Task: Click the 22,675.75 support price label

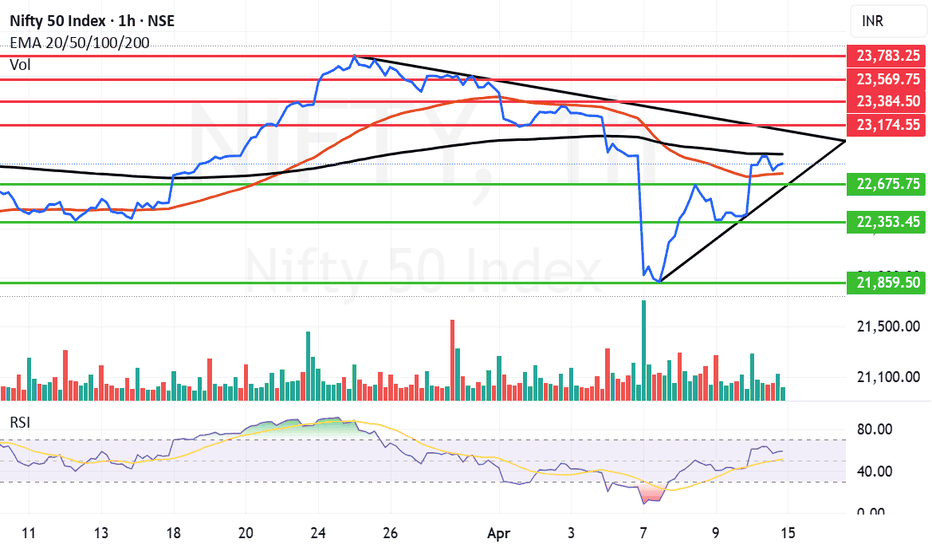Action: [x=886, y=184]
